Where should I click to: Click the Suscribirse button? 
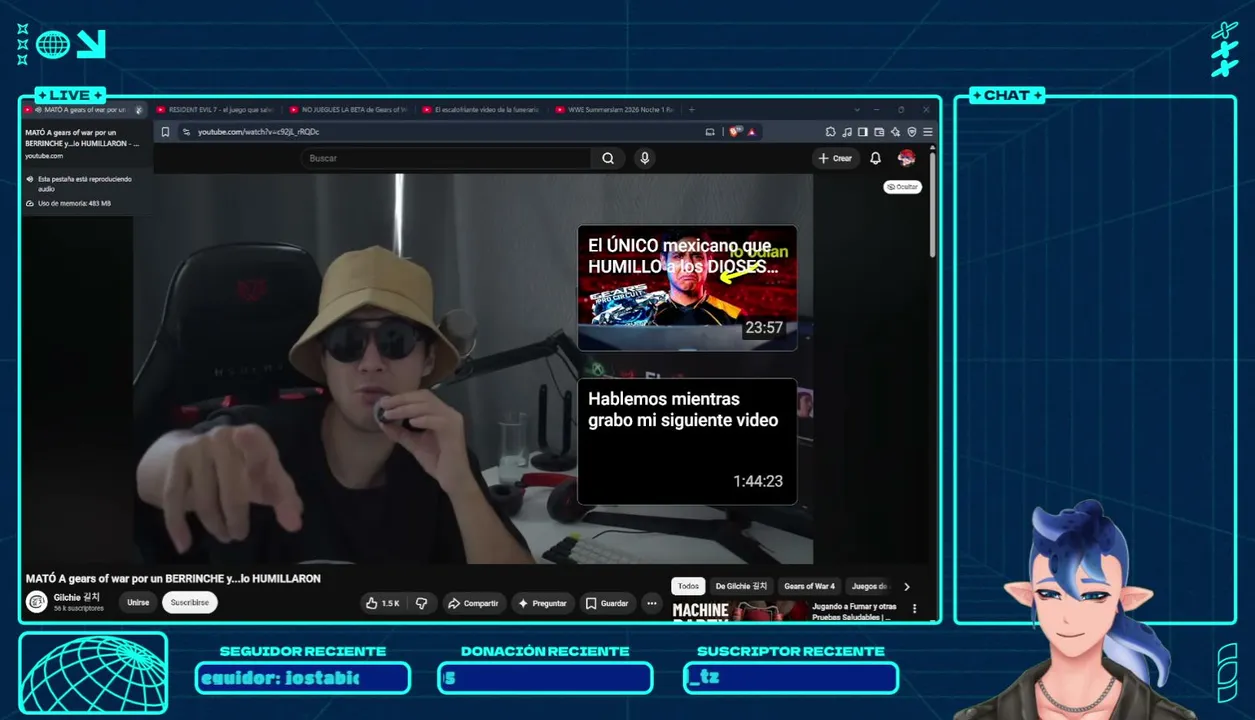(x=190, y=603)
